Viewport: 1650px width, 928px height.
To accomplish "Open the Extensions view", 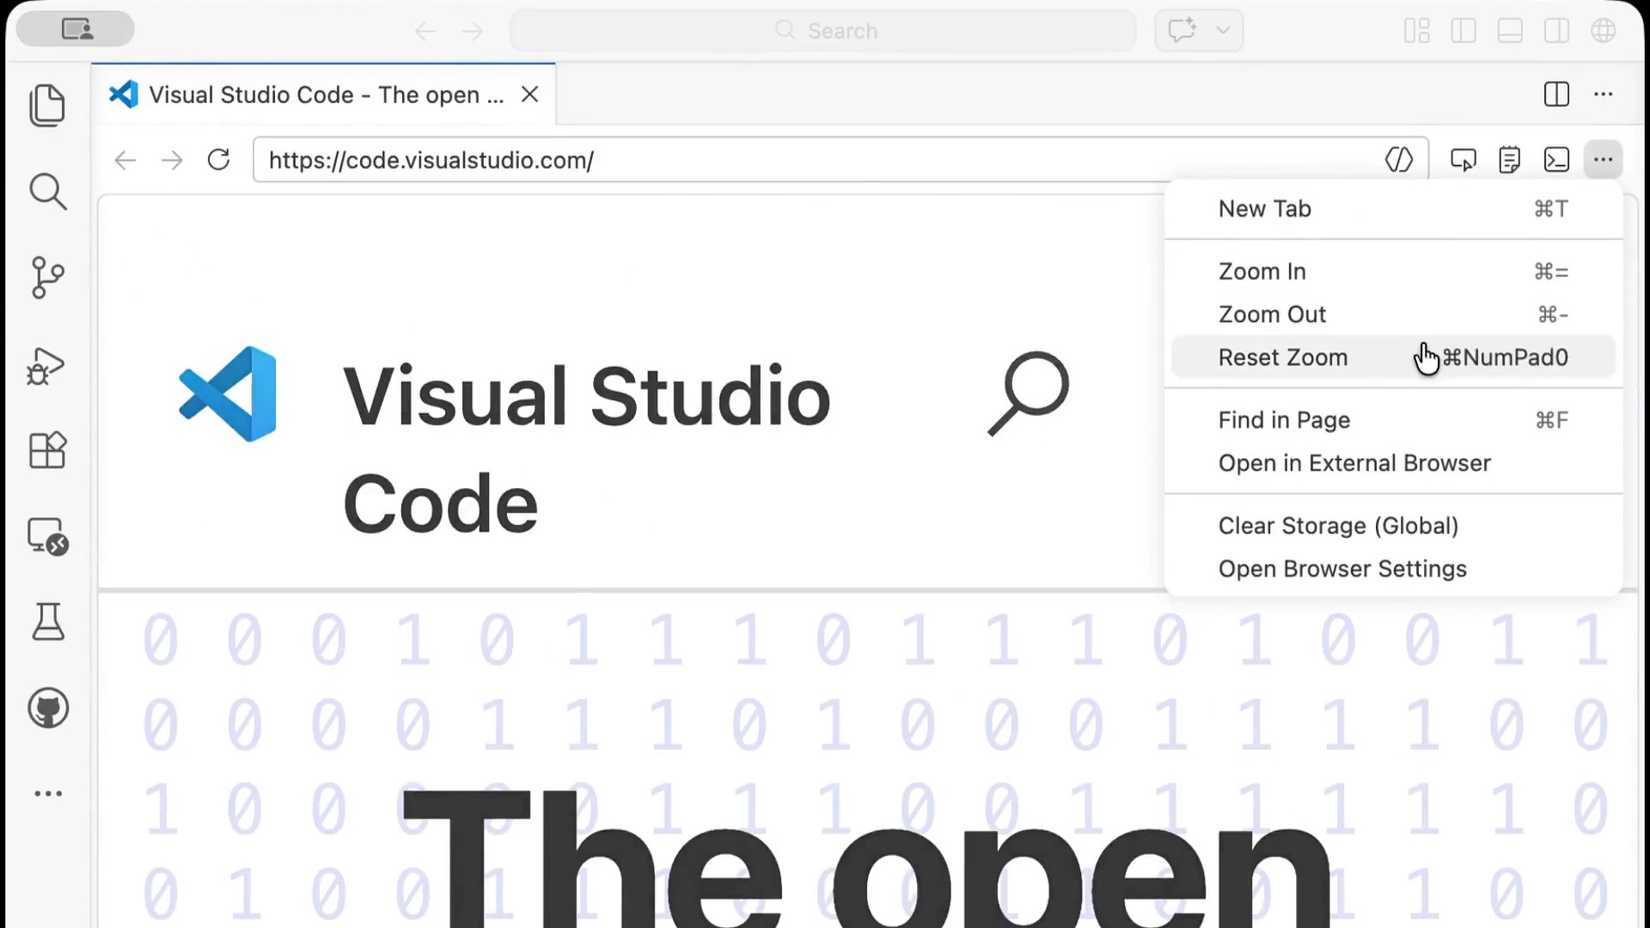I will (48, 450).
